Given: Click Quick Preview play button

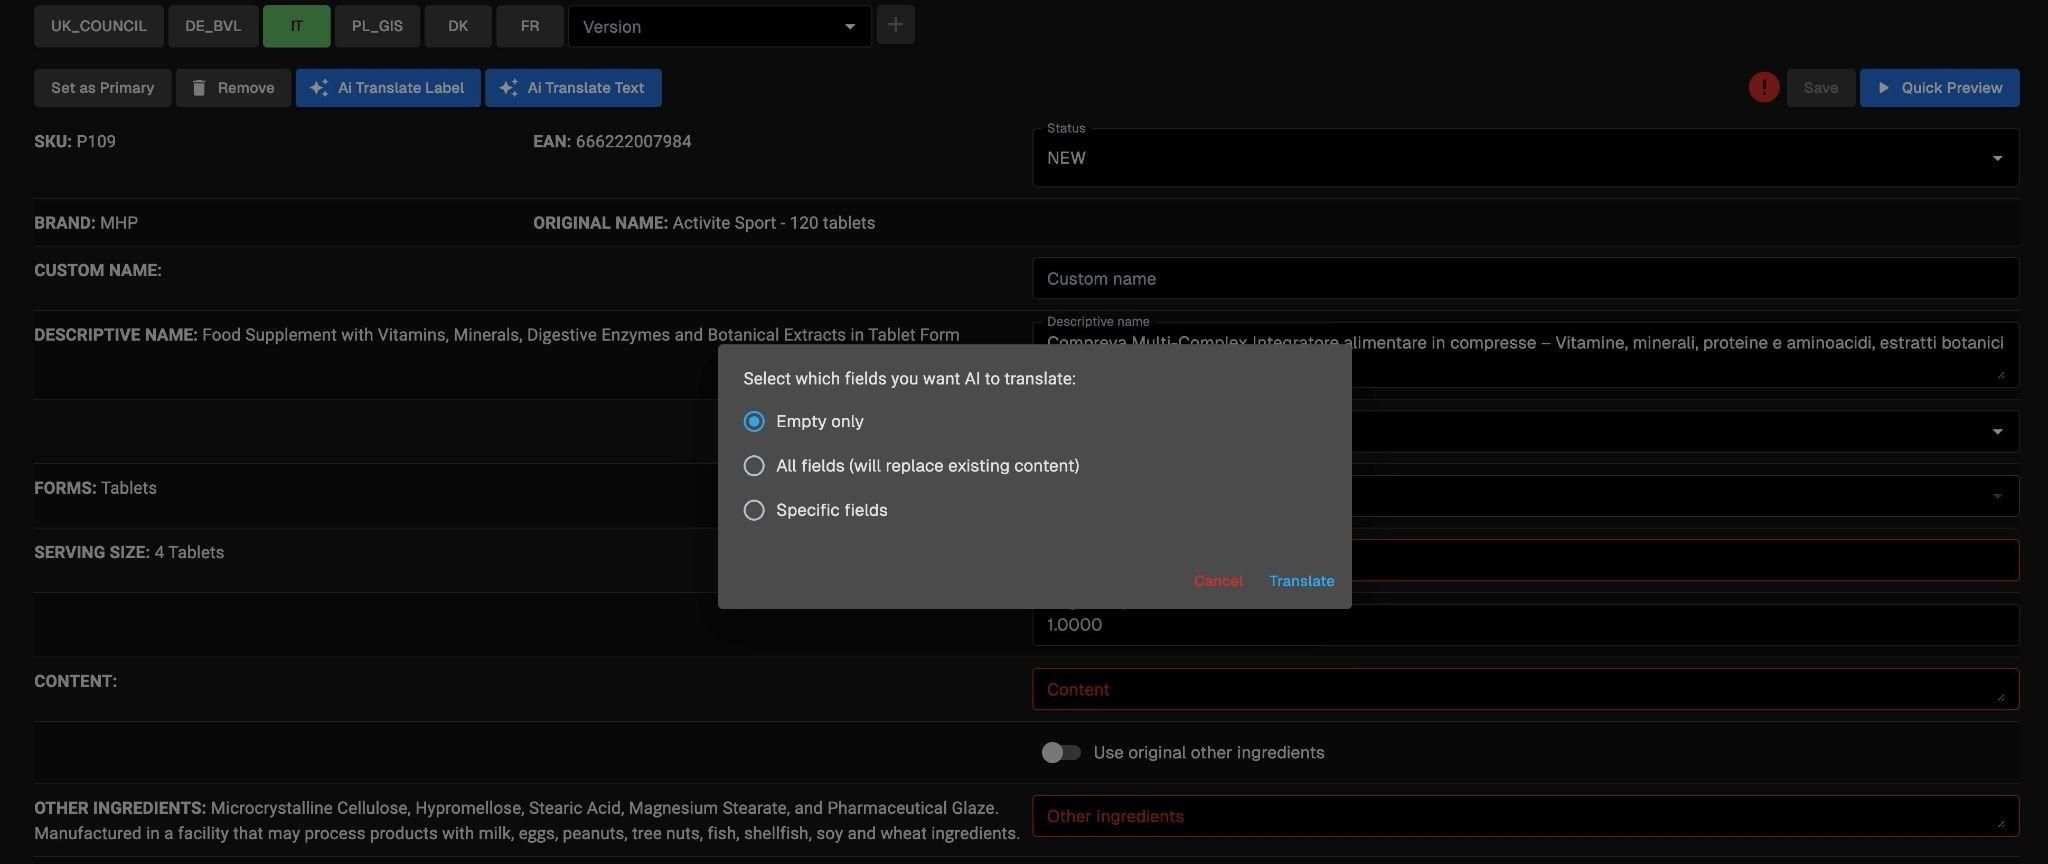Looking at the screenshot, I should click(1939, 88).
